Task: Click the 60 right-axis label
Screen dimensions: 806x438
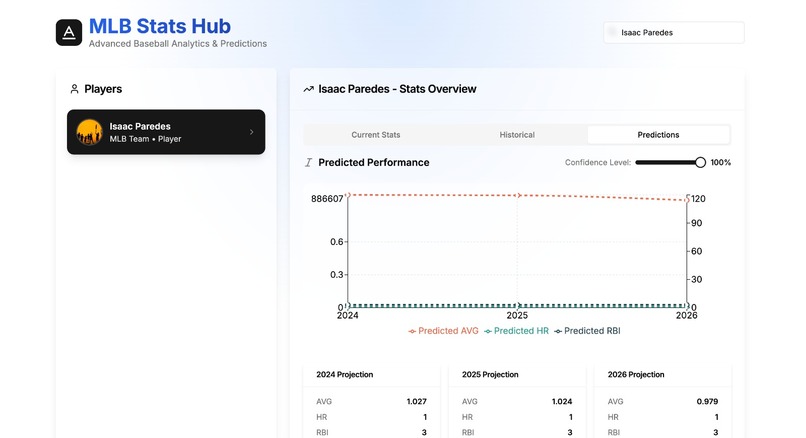Action: pos(697,251)
